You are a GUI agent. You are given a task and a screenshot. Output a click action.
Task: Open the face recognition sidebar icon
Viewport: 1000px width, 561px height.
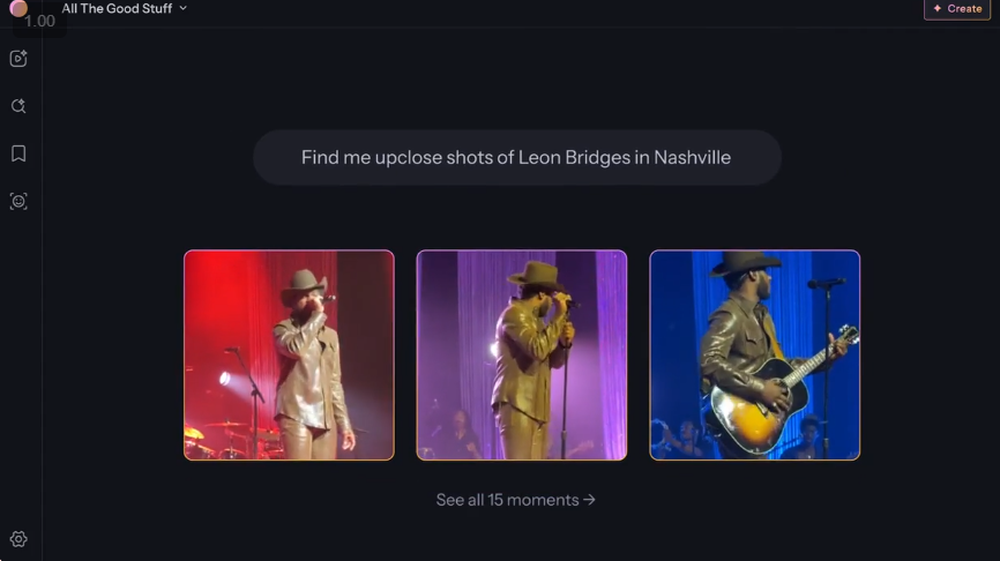18,201
